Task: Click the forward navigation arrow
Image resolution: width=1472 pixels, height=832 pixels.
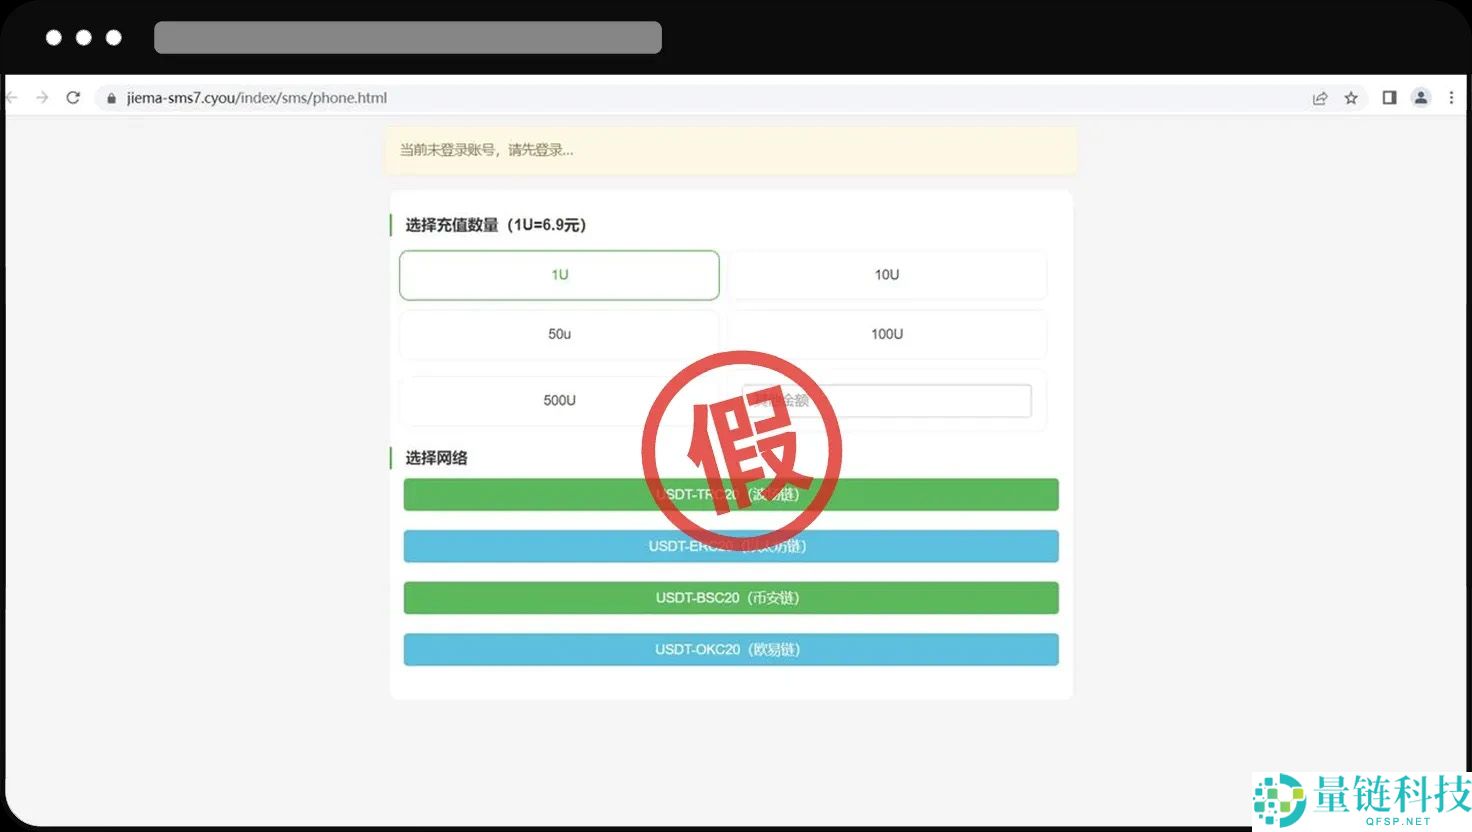Action: 41,97
